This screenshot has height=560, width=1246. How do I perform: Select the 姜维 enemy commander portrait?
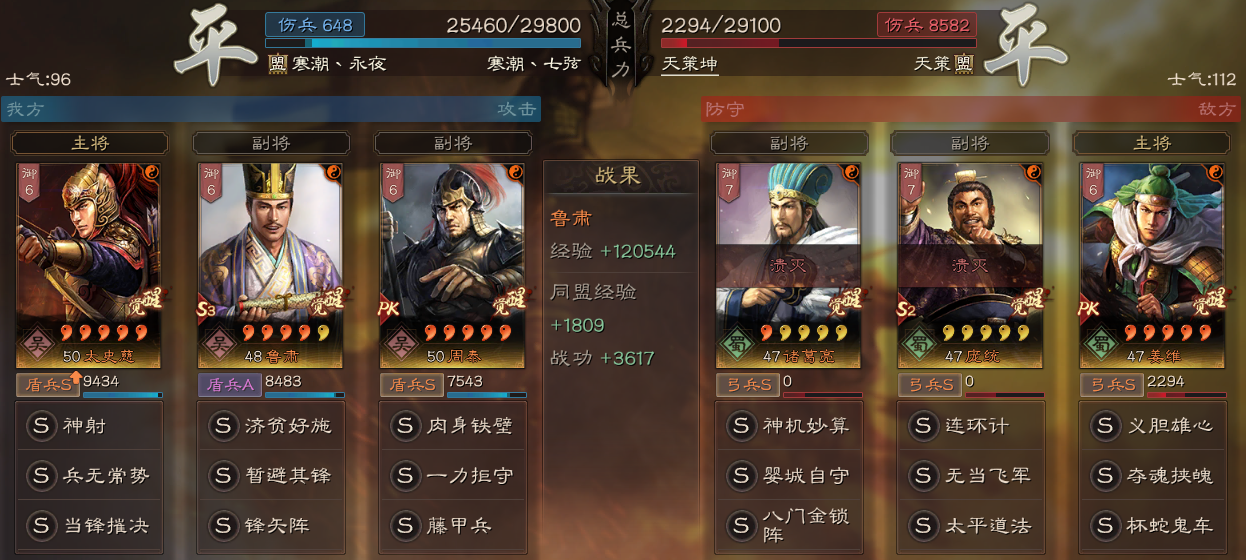(1152, 266)
